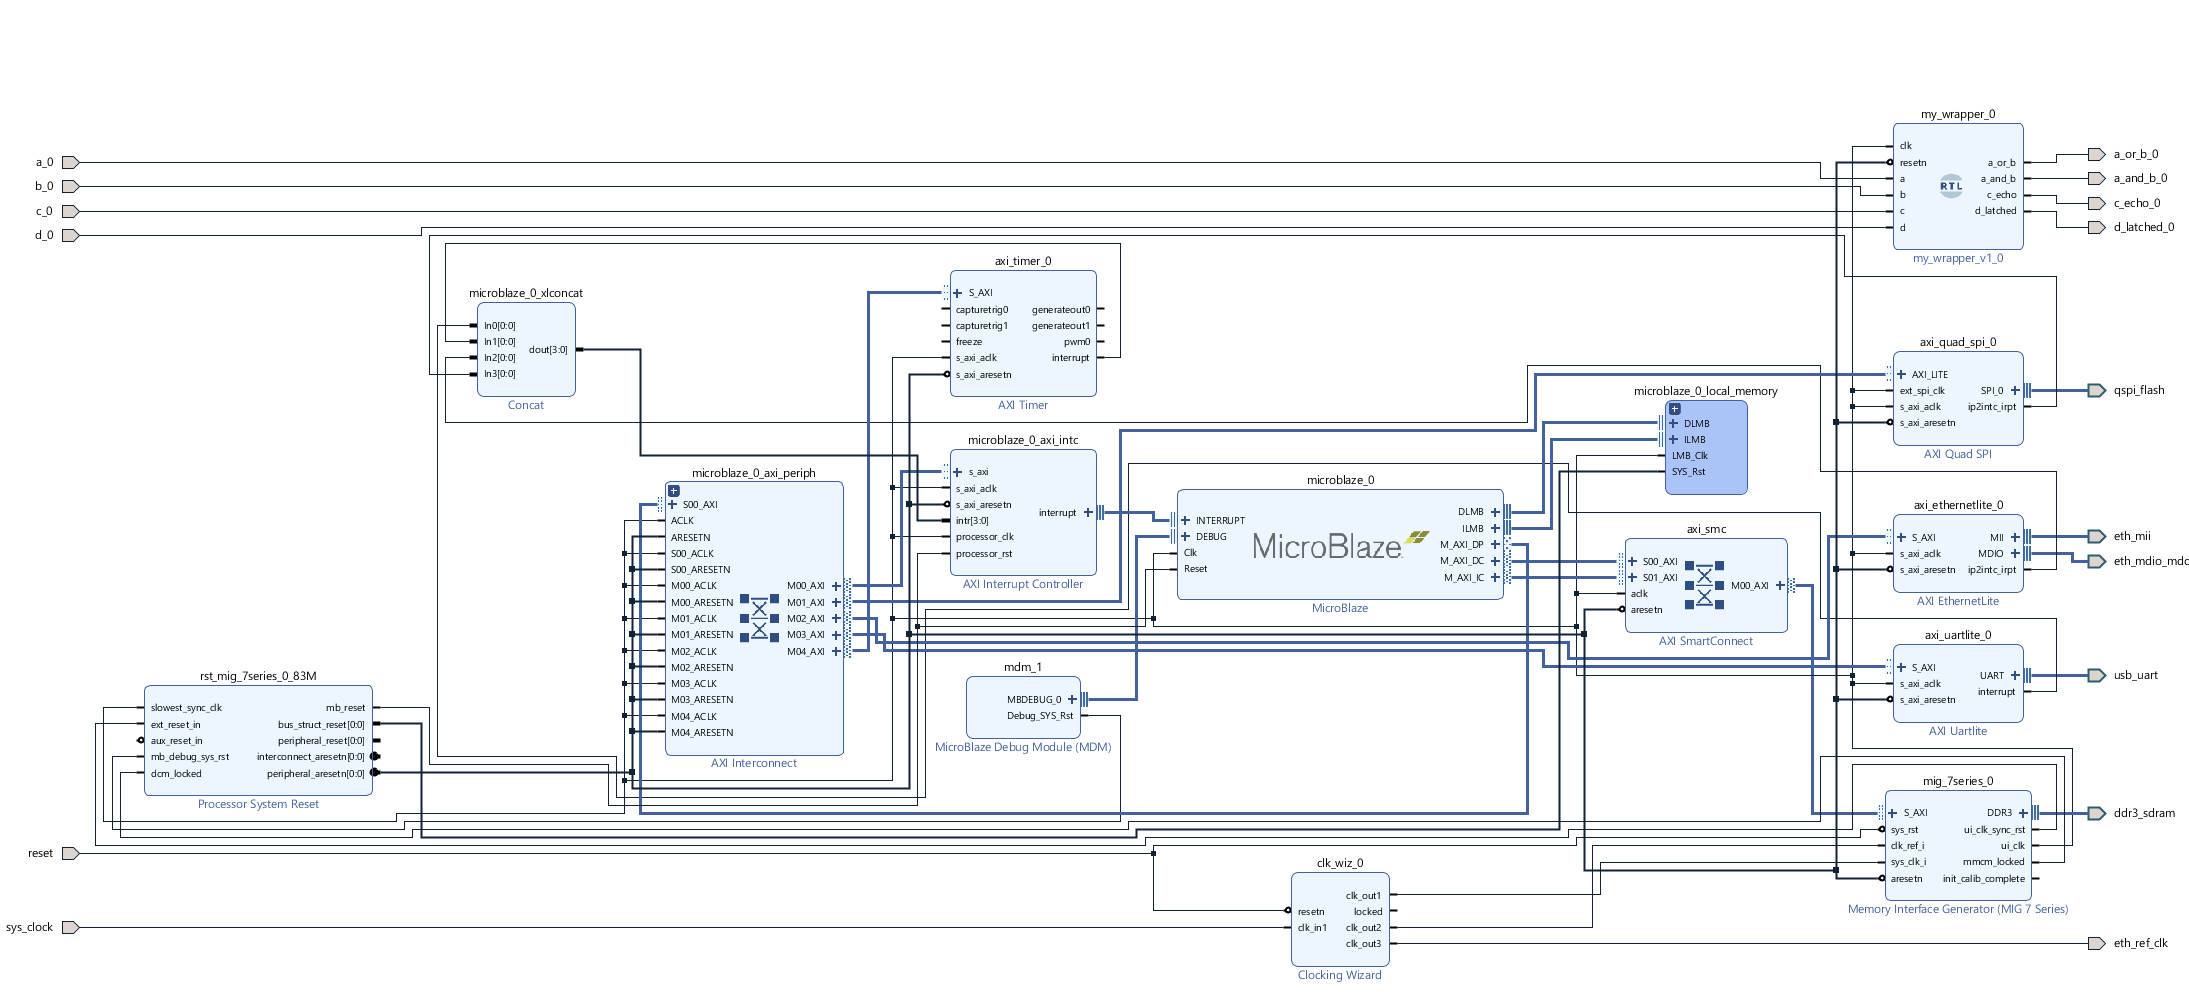This screenshot has height=1005, width=2189.
Task: Click the AXI Quad SPI label
Action: [x=1958, y=454]
